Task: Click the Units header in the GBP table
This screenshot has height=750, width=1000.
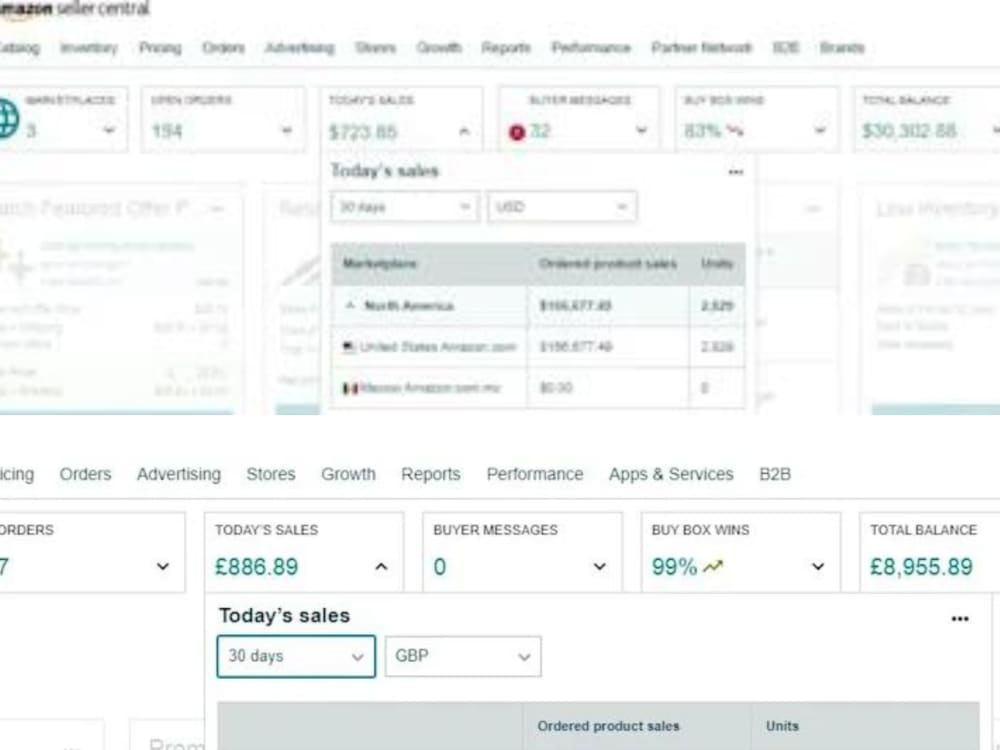Action: 782,726
